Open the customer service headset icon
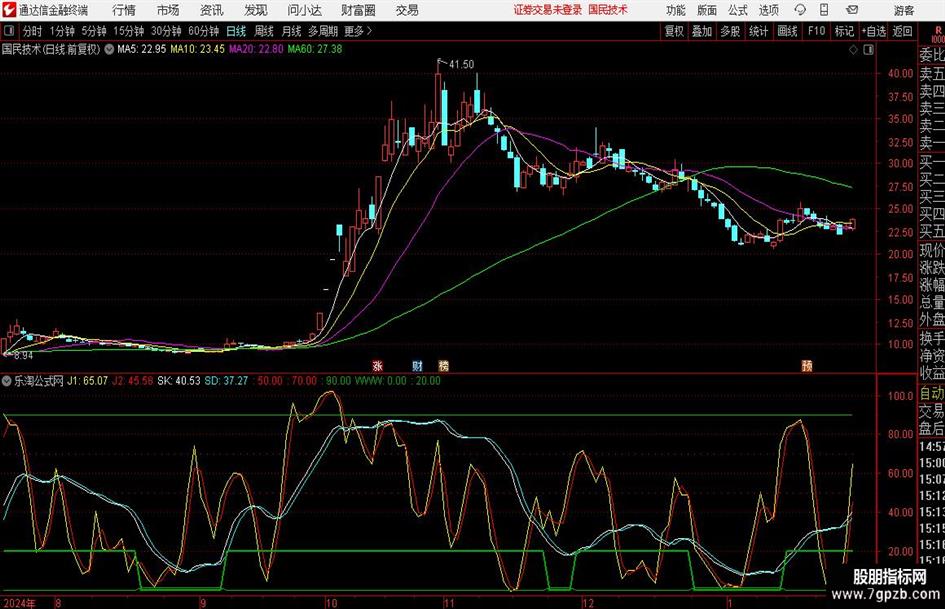 [800, 10]
